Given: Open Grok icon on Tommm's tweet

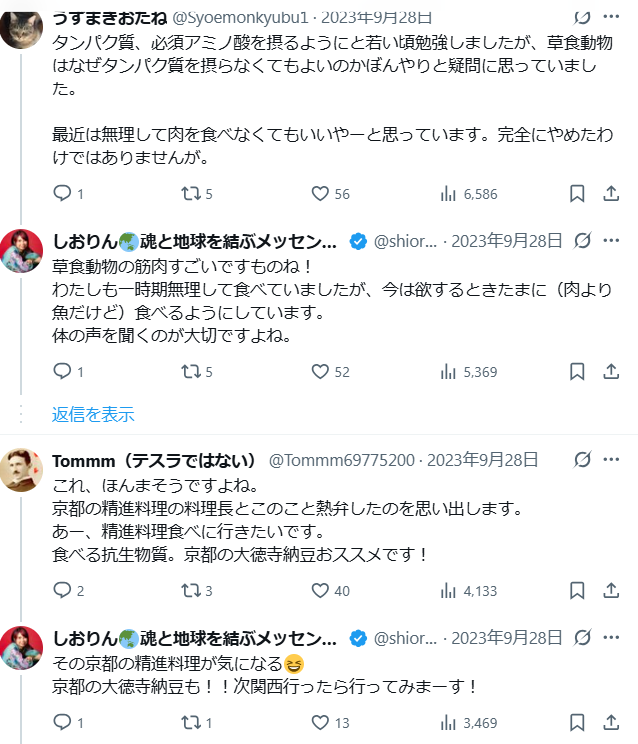Looking at the screenshot, I should pyautogui.click(x=582, y=460).
